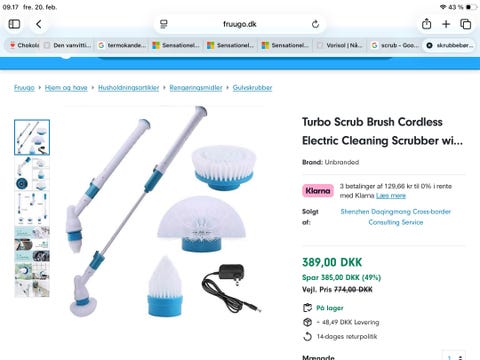The height and width of the screenshot is (360, 480).
Task: Open the Gulvskrubber breadcrumb link
Action: click(252, 88)
